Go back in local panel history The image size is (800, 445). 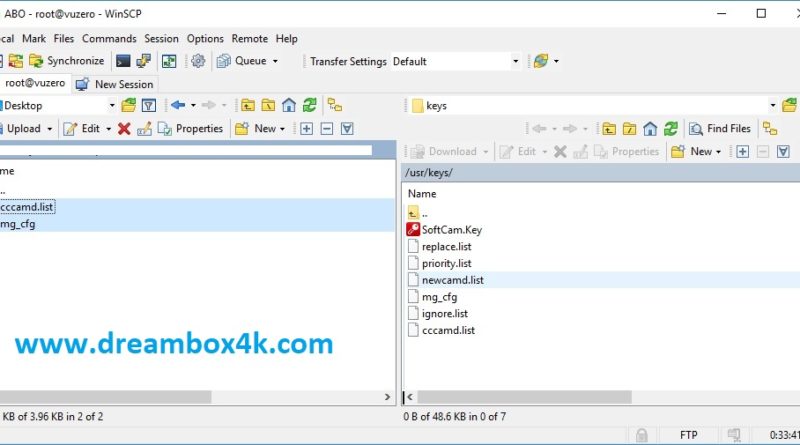(x=178, y=105)
